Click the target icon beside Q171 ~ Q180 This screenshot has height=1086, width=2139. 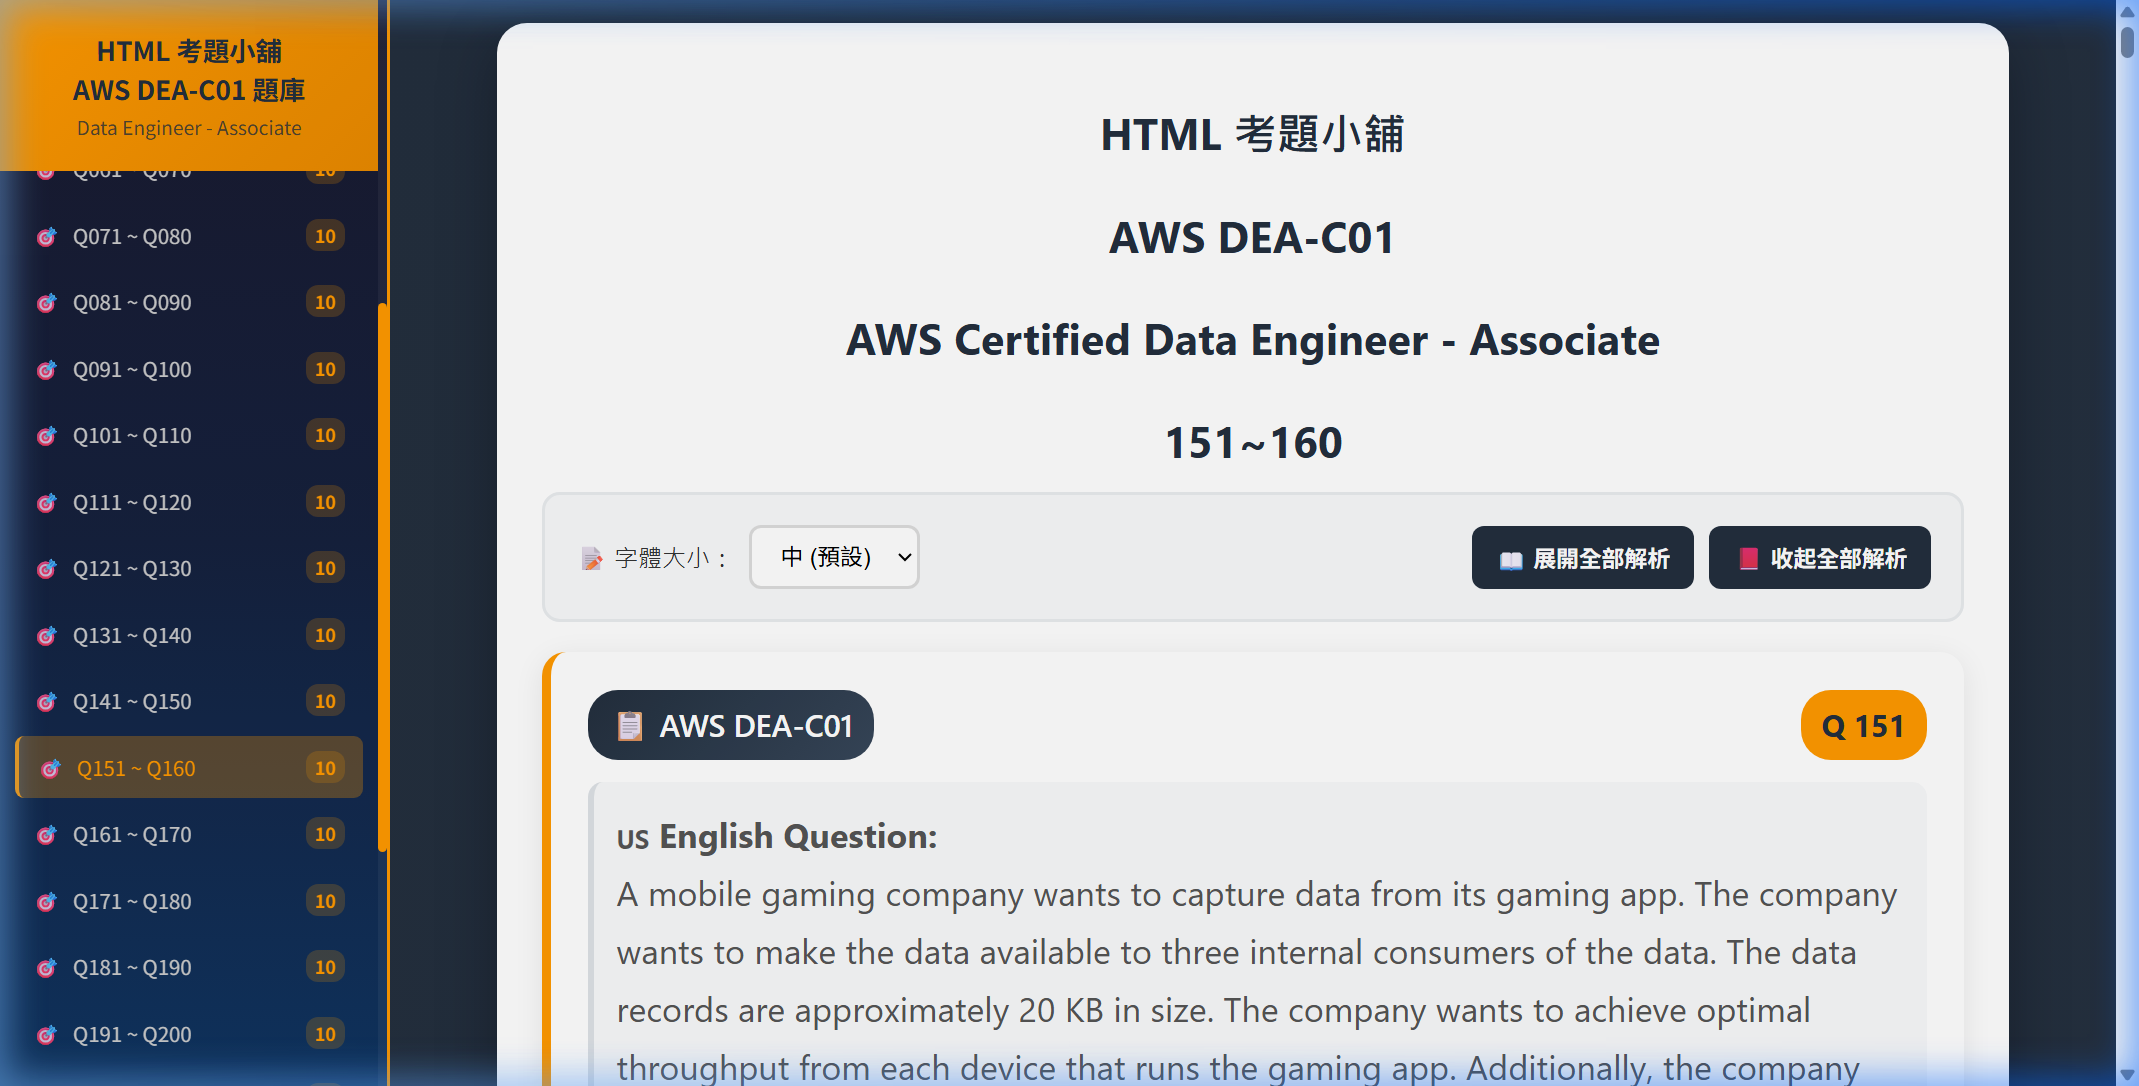tap(47, 902)
